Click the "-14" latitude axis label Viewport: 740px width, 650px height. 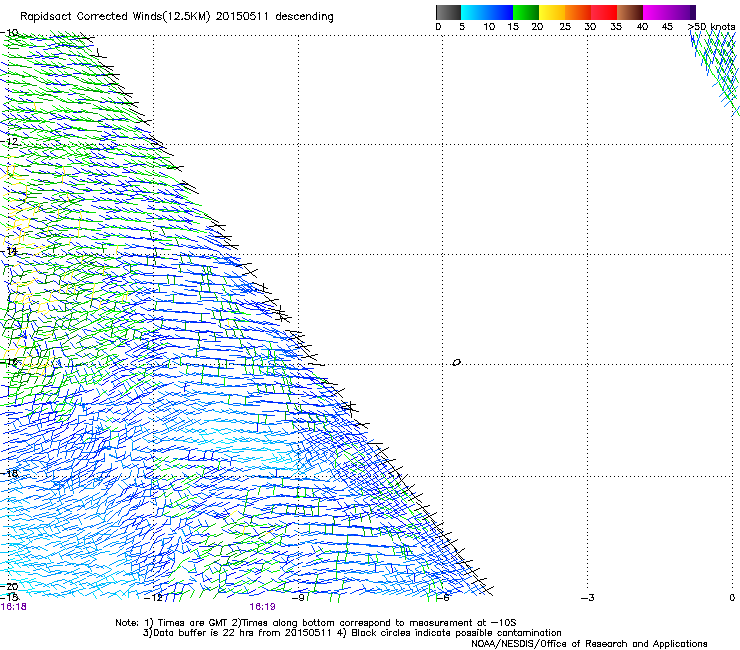pos(9,251)
